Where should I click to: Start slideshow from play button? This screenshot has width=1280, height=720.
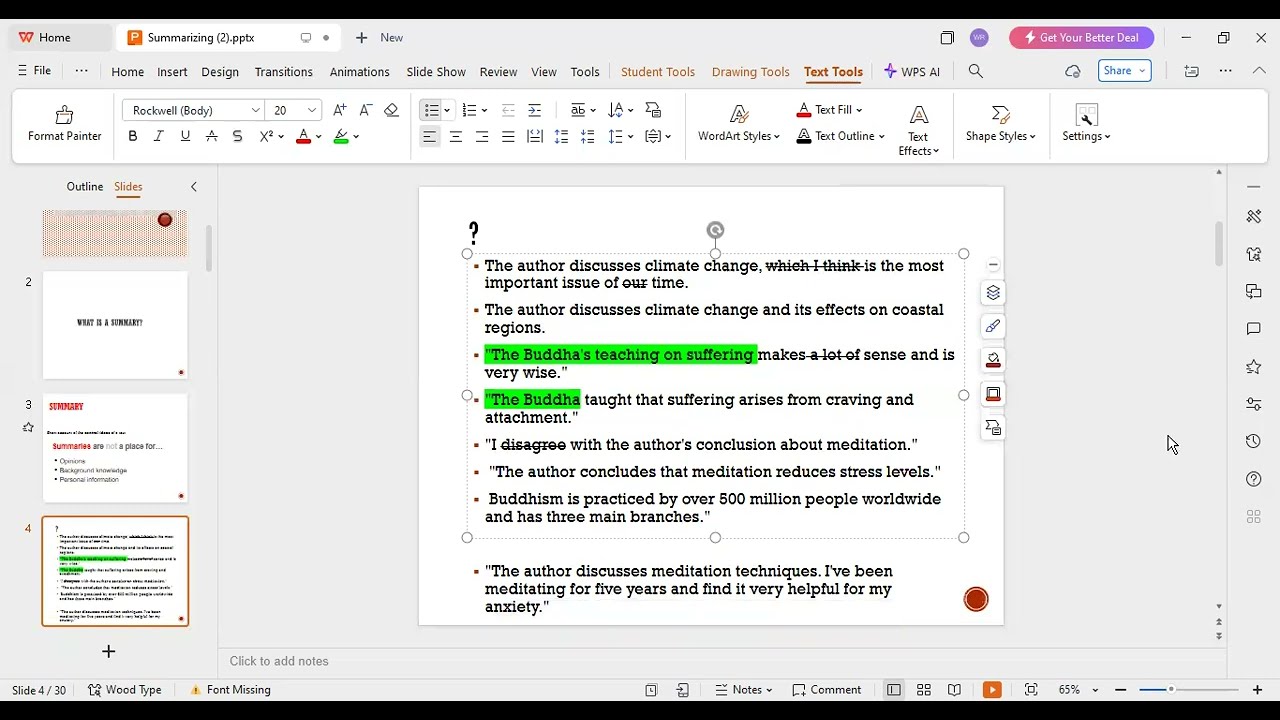(x=992, y=690)
